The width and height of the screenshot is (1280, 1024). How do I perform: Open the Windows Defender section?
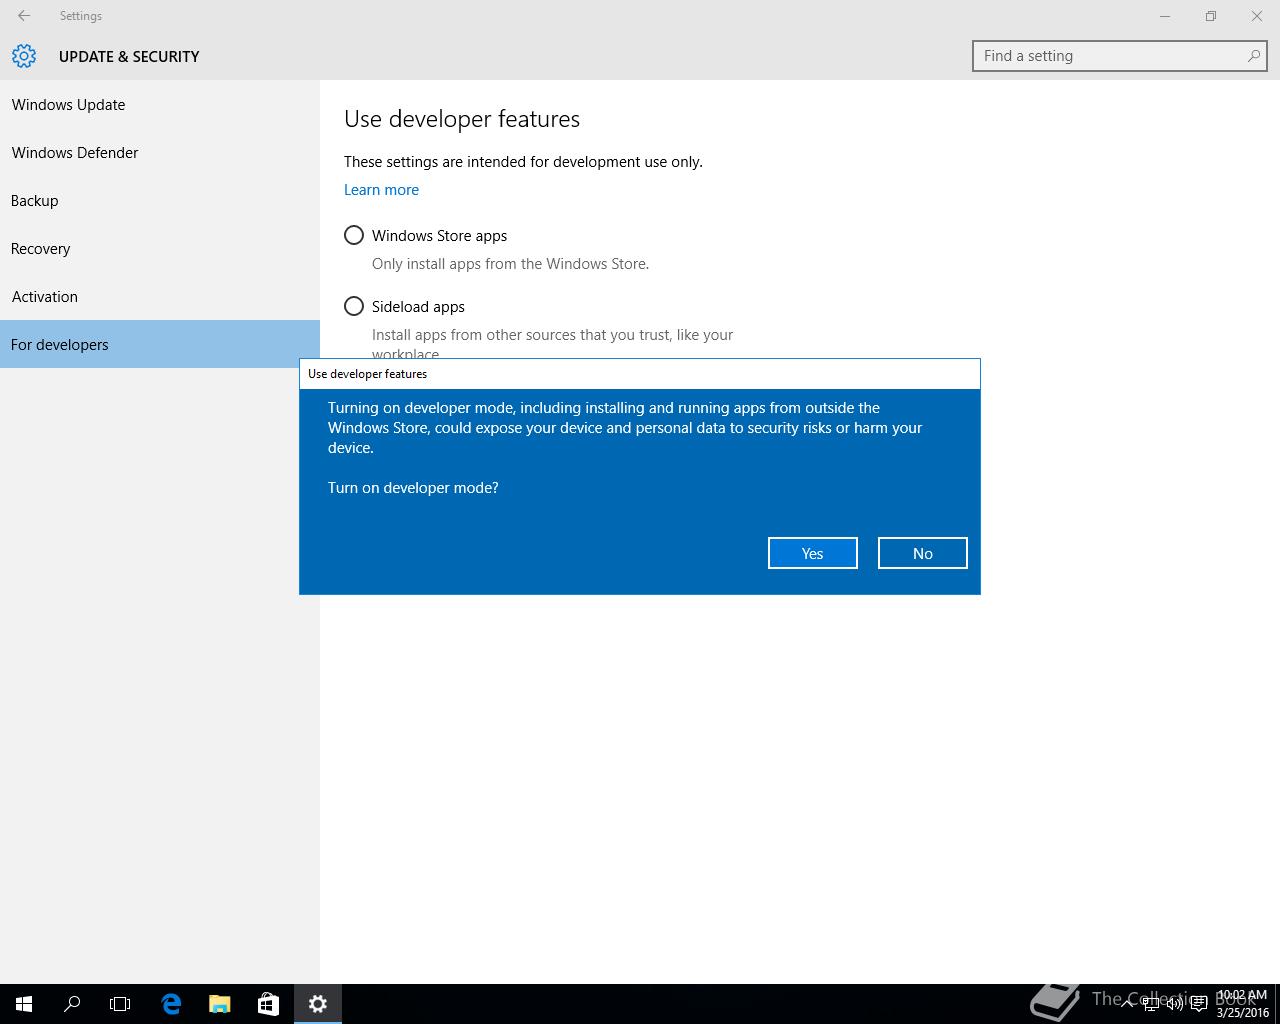coord(160,152)
